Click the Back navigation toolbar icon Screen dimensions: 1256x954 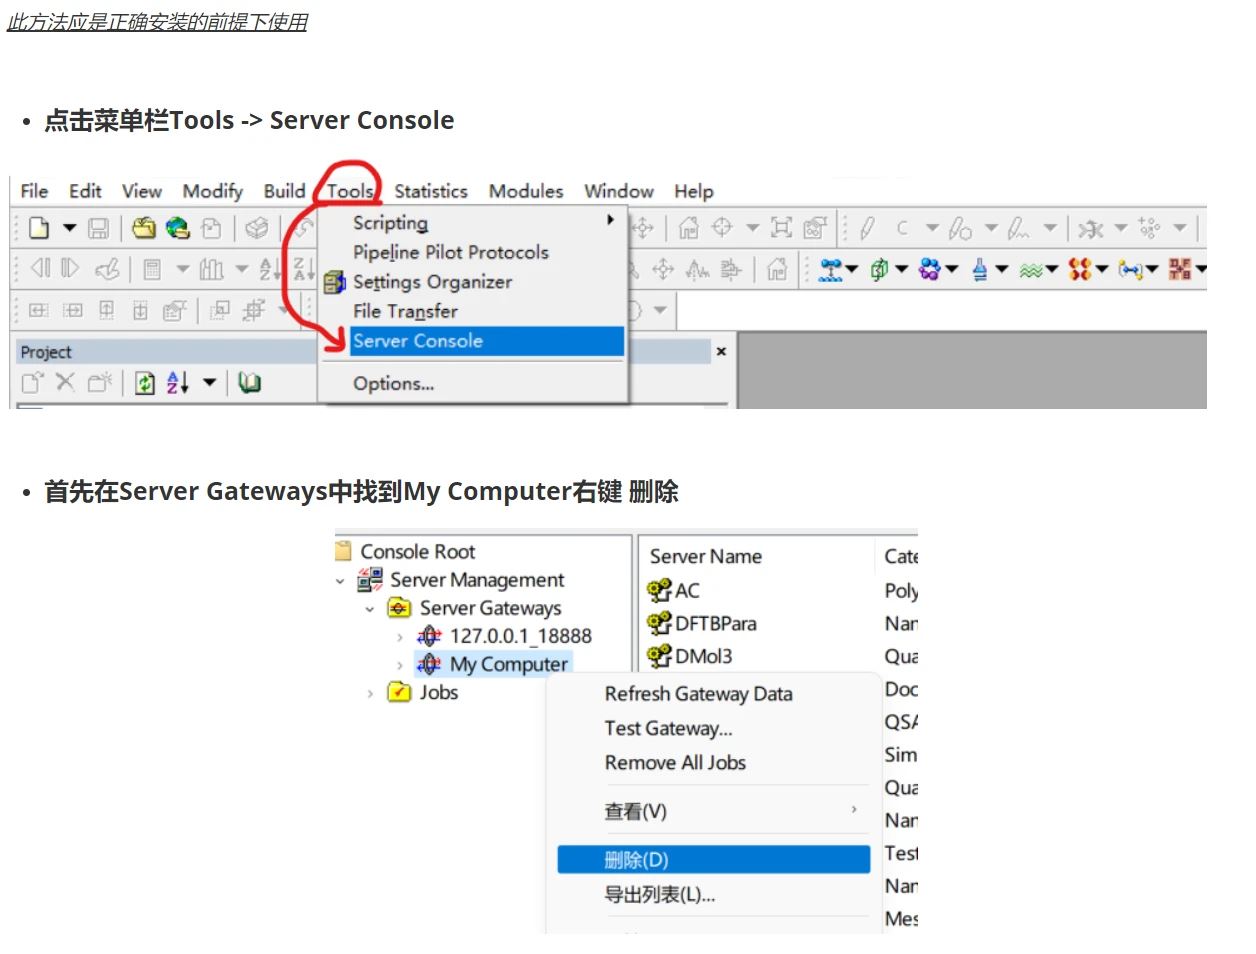click(40, 268)
